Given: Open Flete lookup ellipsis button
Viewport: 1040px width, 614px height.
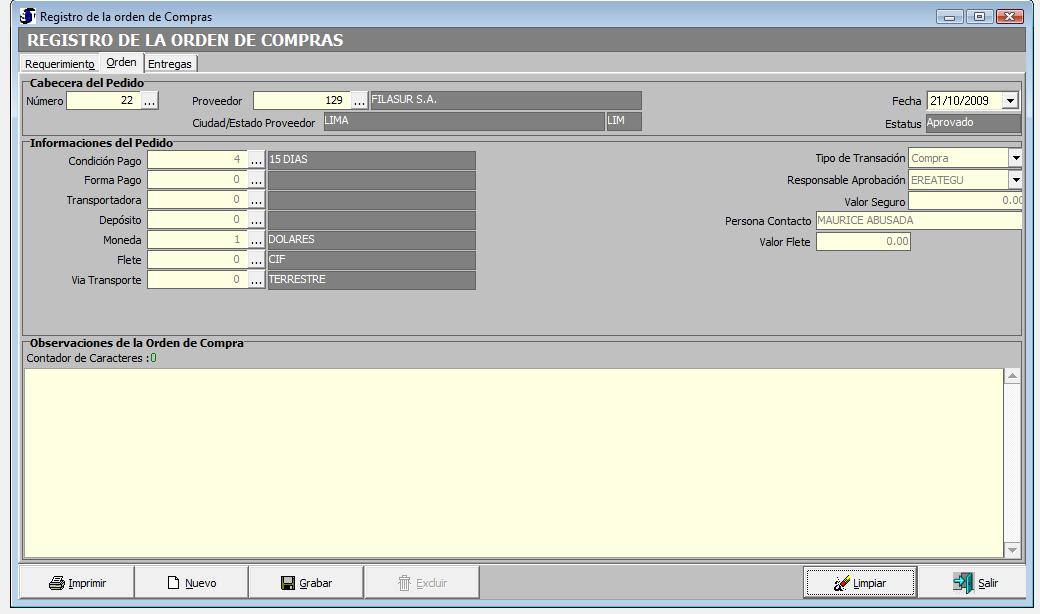Looking at the screenshot, I should [x=257, y=260].
